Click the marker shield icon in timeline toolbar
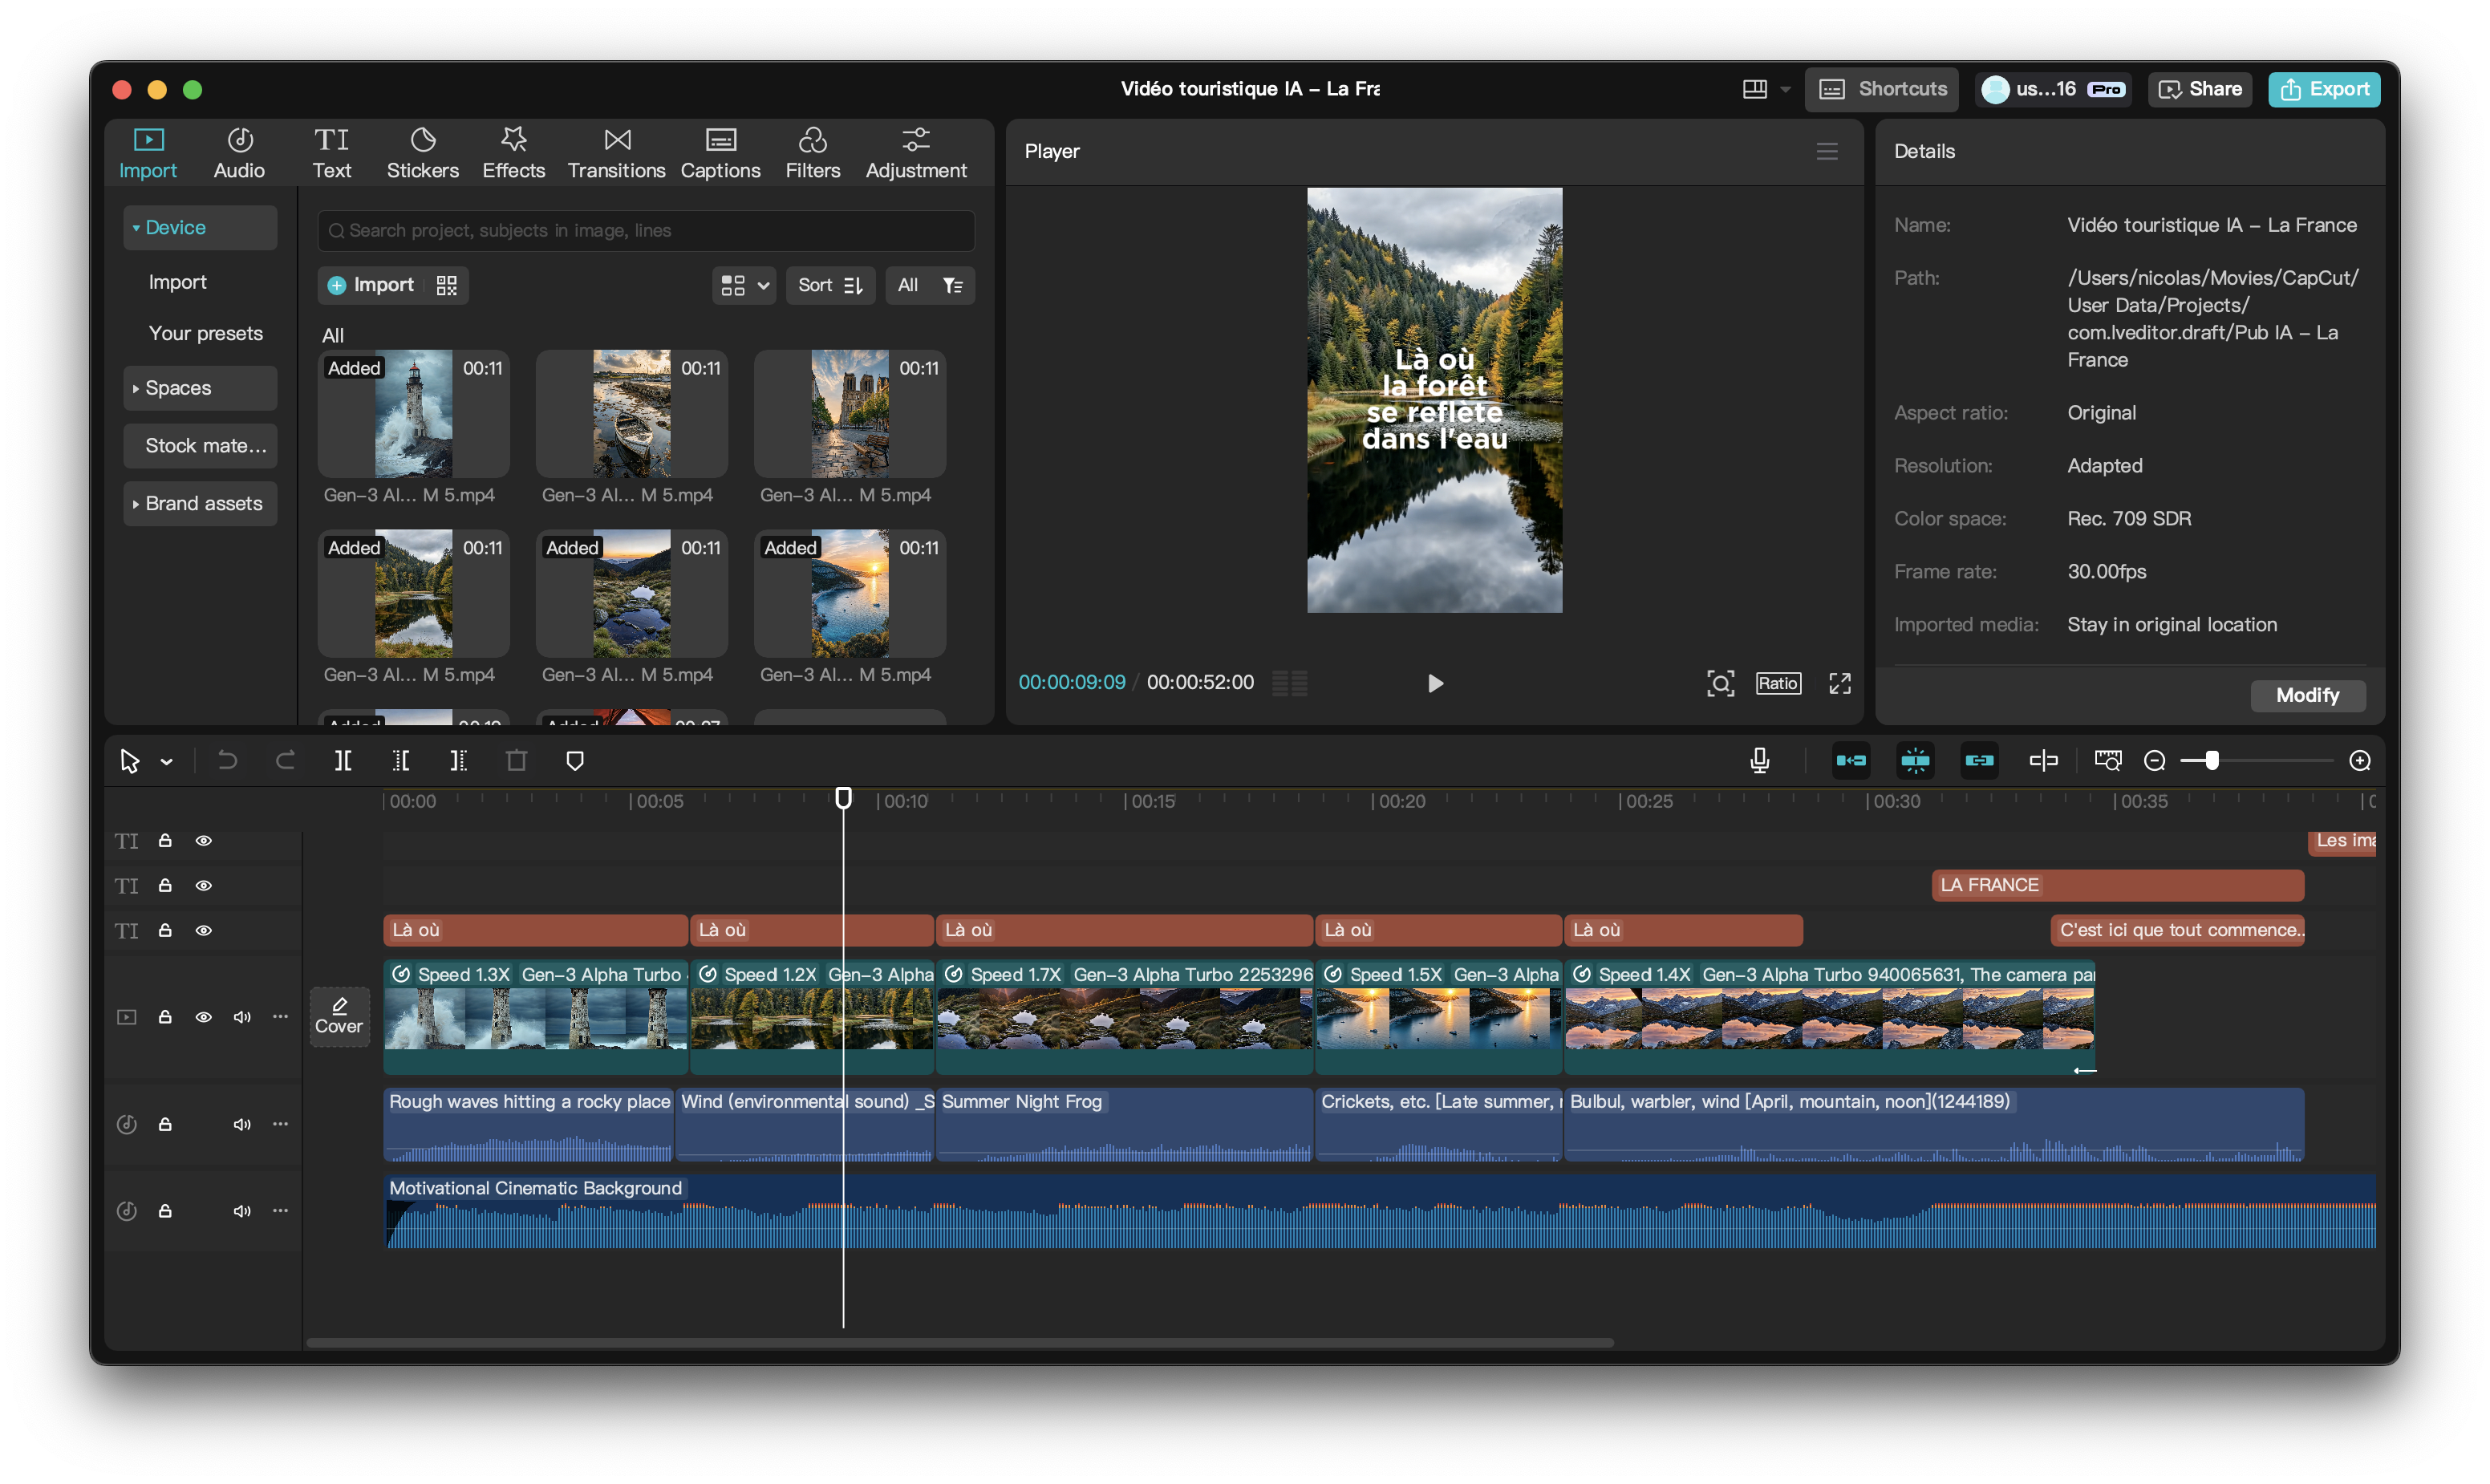The width and height of the screenshot is (2490, 1484). pos(575,761)
